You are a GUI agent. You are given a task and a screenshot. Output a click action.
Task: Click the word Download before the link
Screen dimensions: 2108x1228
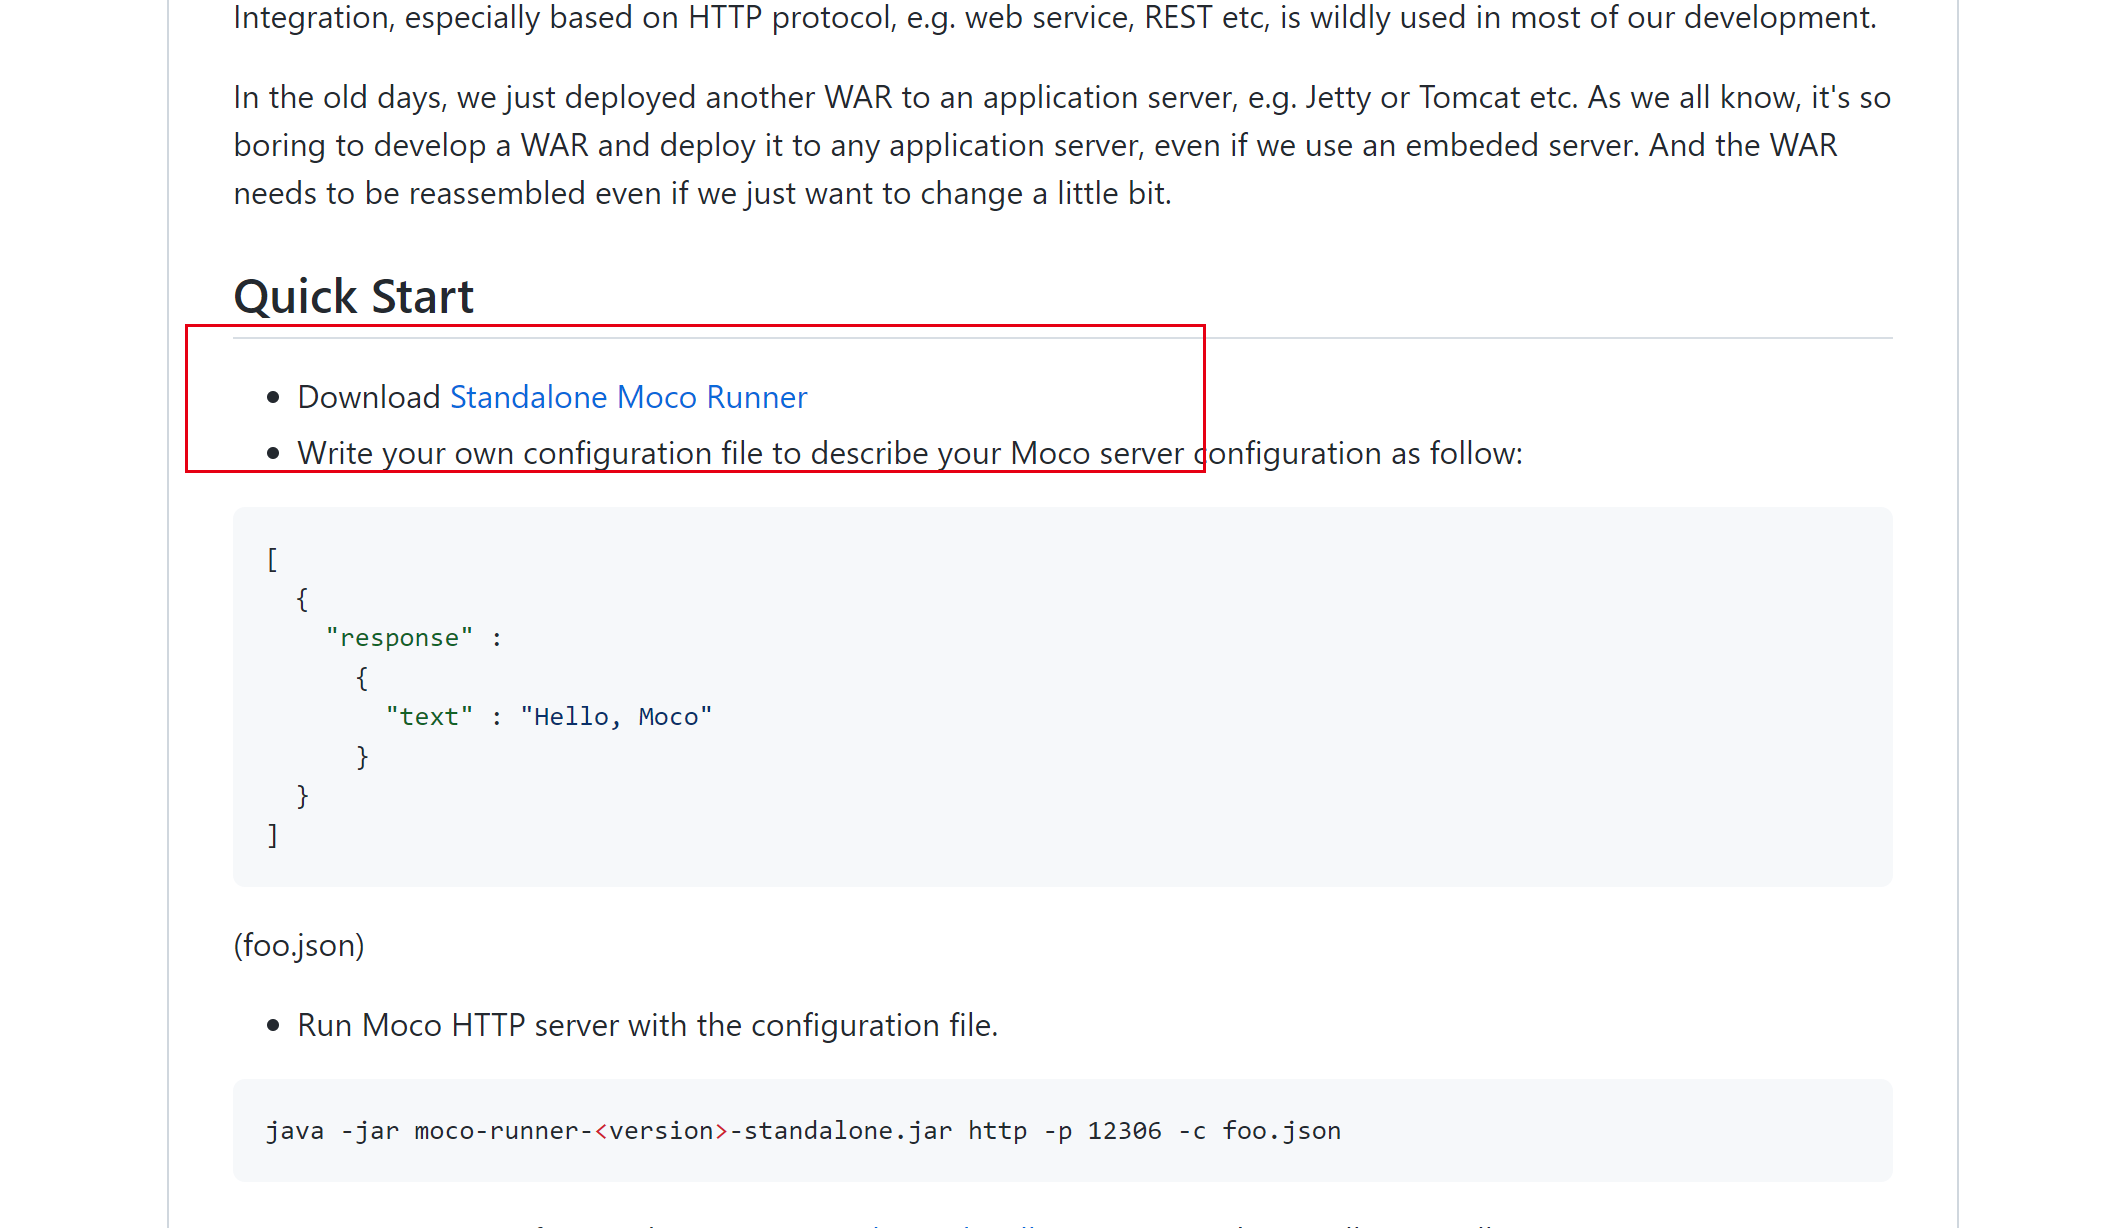[x=368, y=397]
